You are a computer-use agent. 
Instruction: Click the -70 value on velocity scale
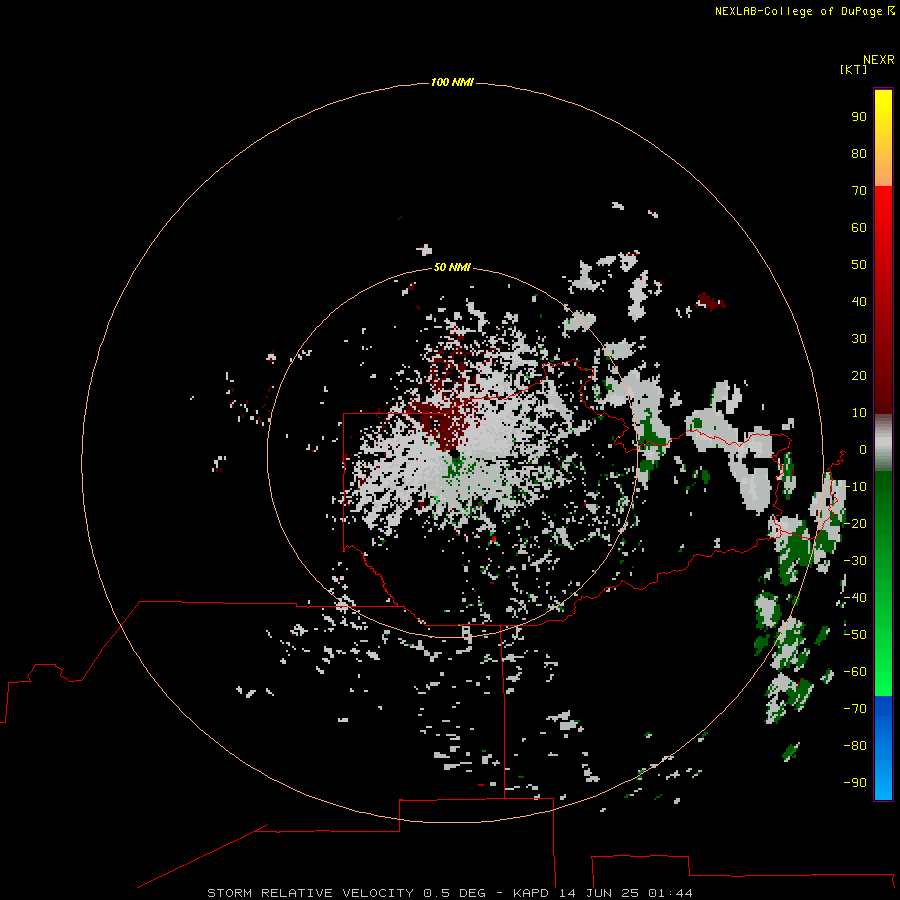855,709
